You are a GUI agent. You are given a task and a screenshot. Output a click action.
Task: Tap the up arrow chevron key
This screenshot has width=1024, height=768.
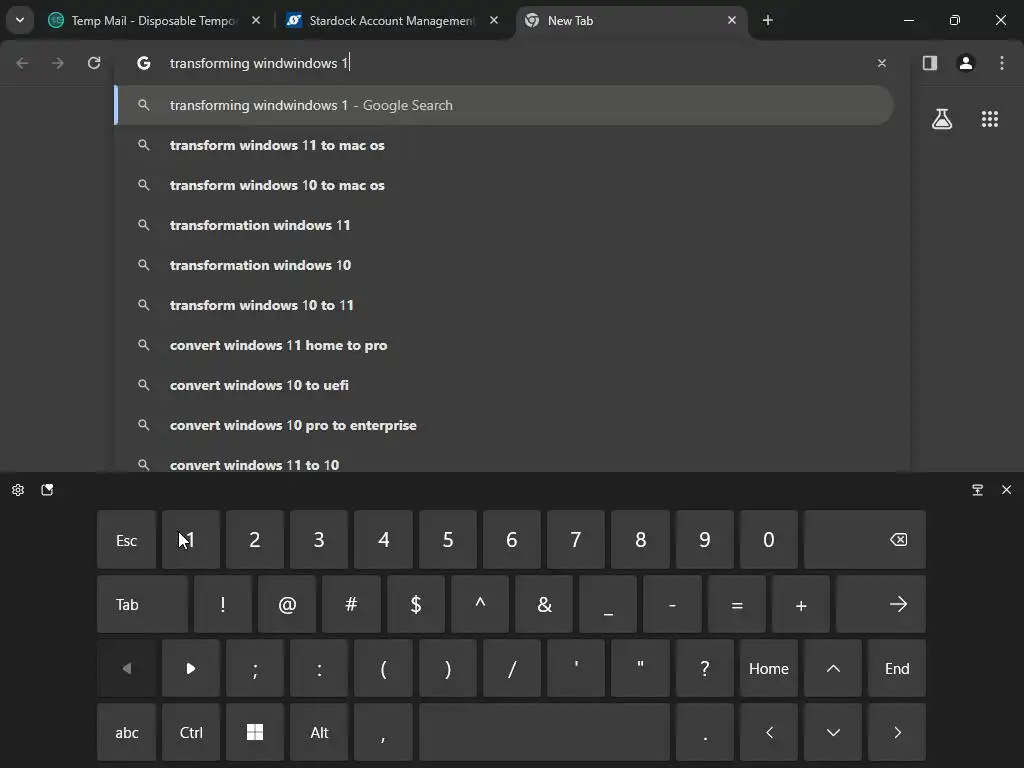click(x=833, y=668)
